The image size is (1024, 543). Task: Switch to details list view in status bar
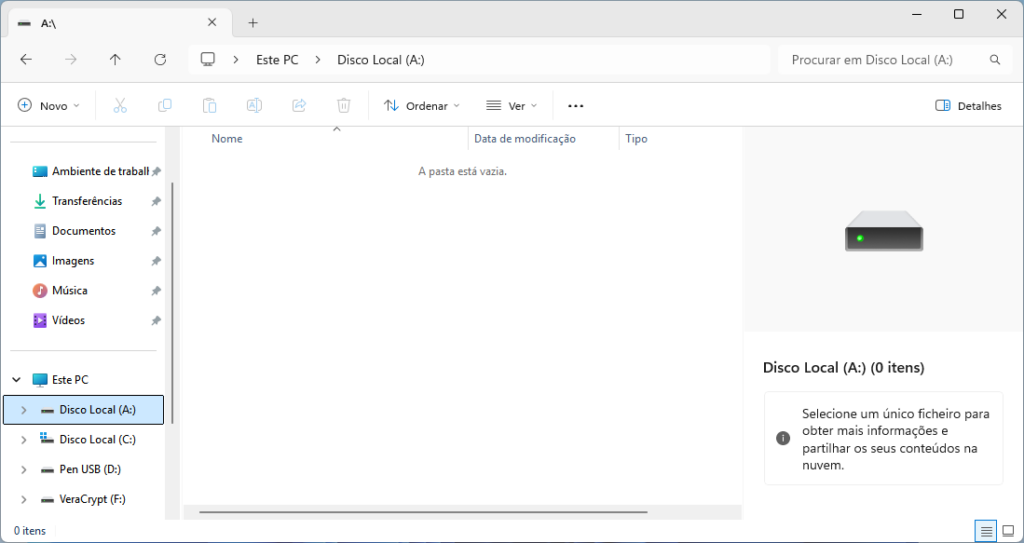coord(986,530)
